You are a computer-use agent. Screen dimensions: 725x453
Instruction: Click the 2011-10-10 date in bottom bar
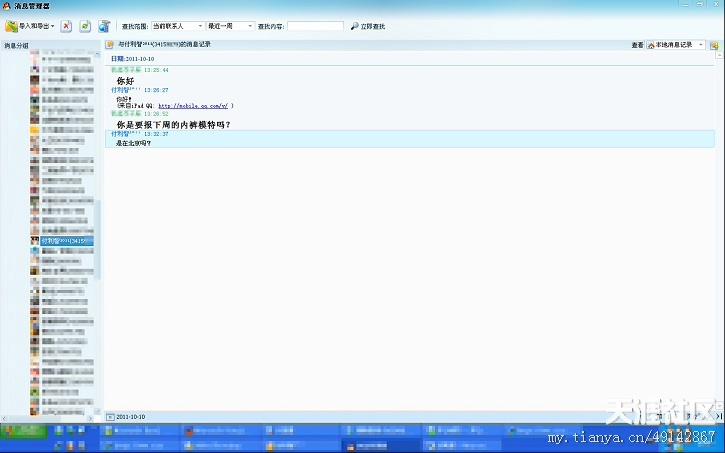(130, 417)
